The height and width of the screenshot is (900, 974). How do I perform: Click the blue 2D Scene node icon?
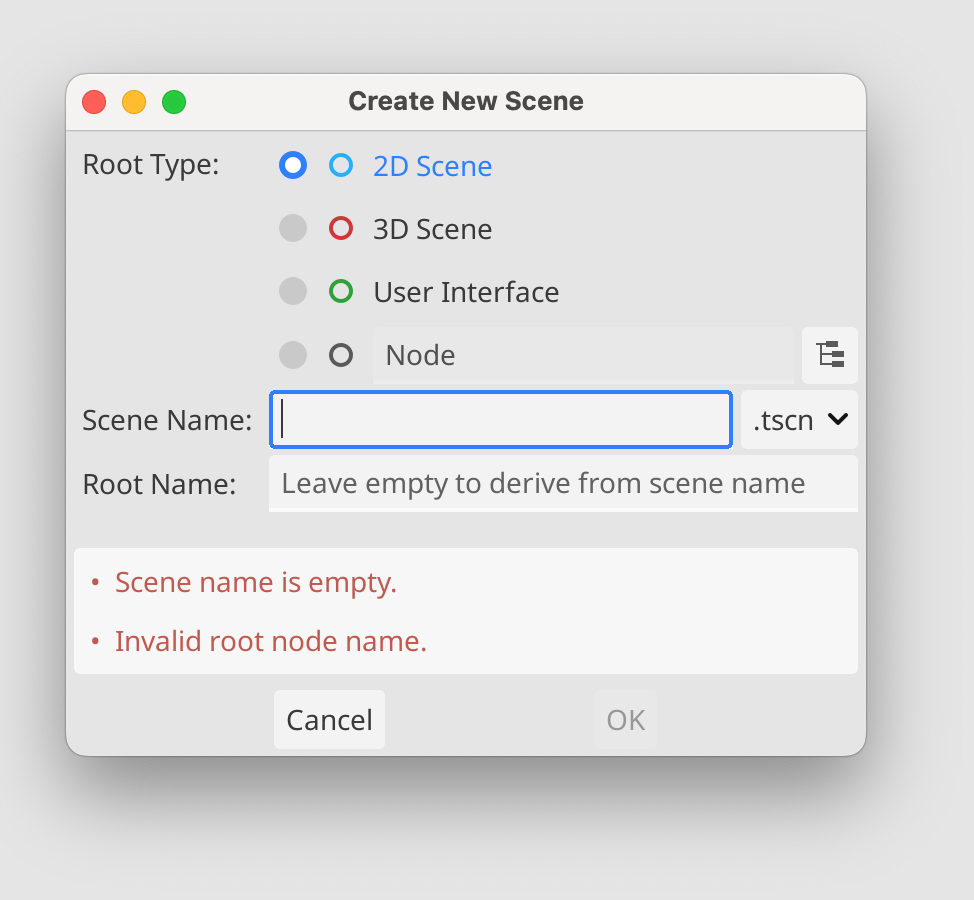(341, 165)
